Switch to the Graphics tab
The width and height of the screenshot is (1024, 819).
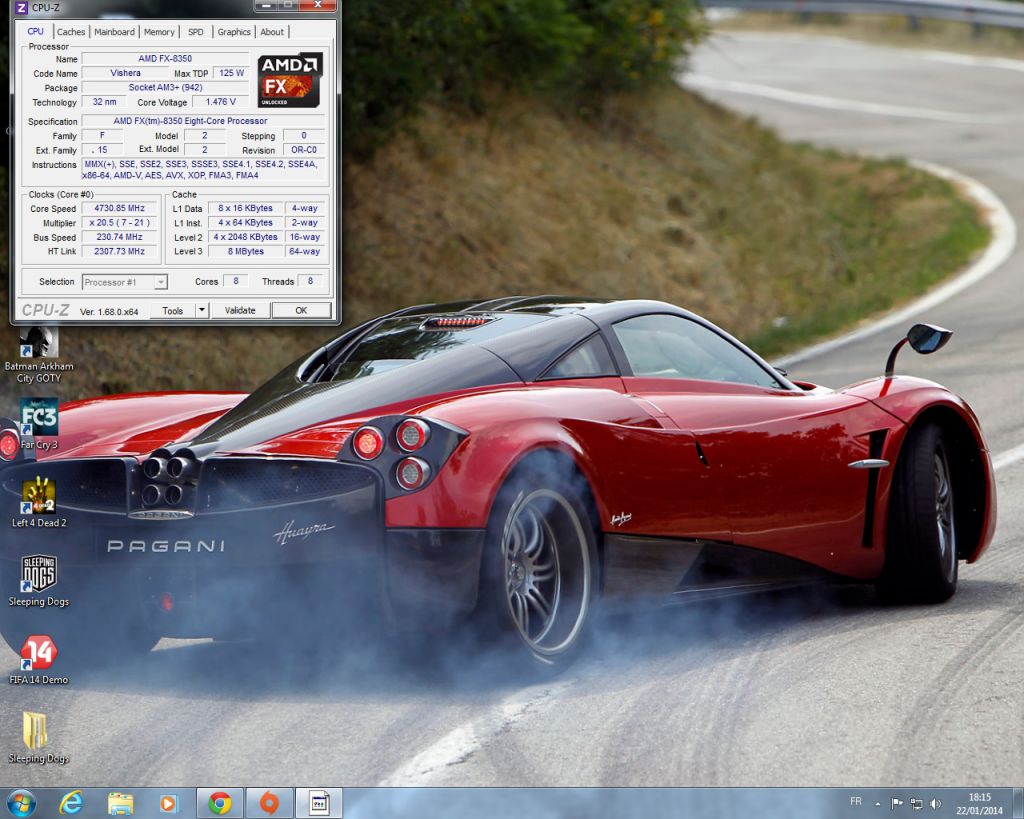(234, 31)
